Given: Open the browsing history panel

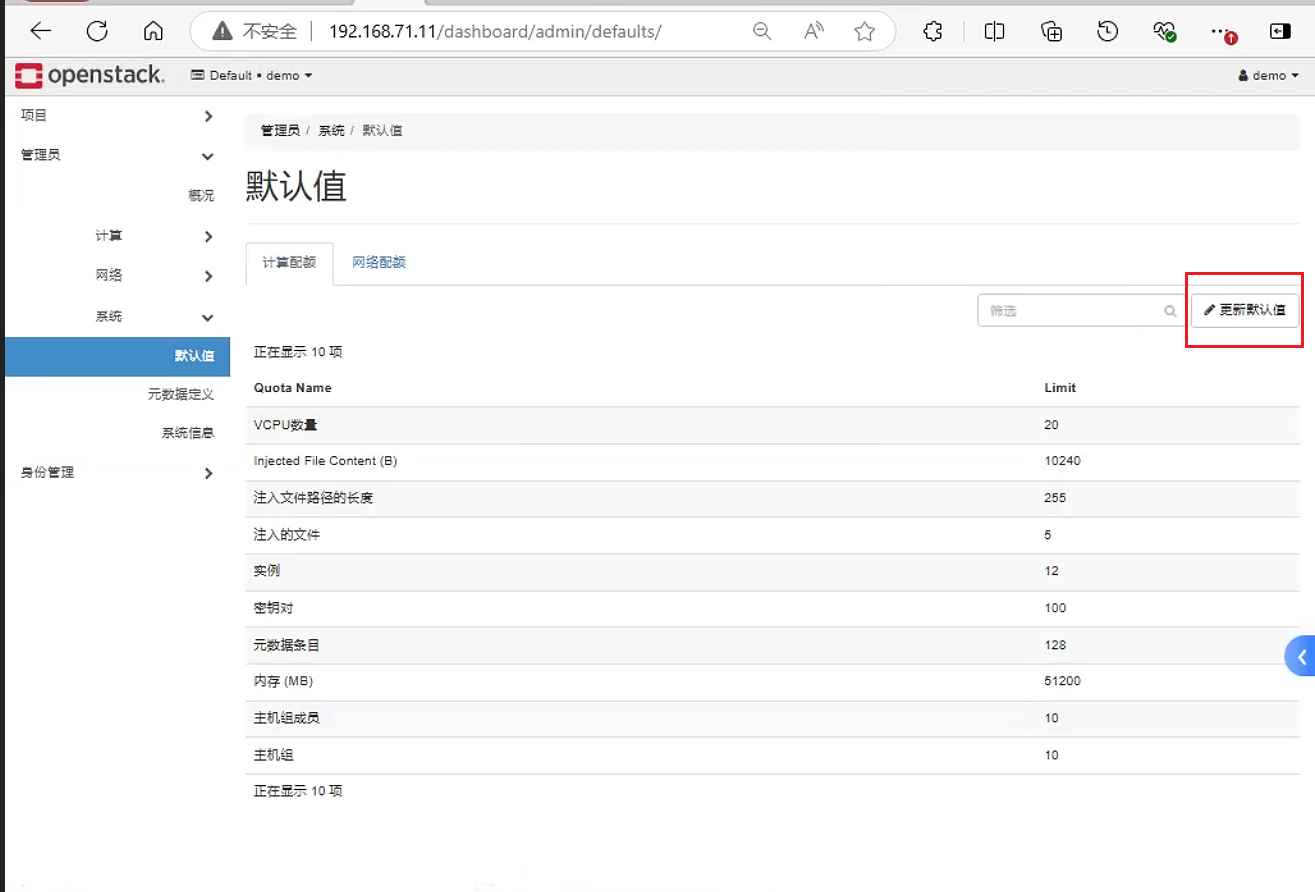Looking at the screenshot, I should coord(1107,31).
